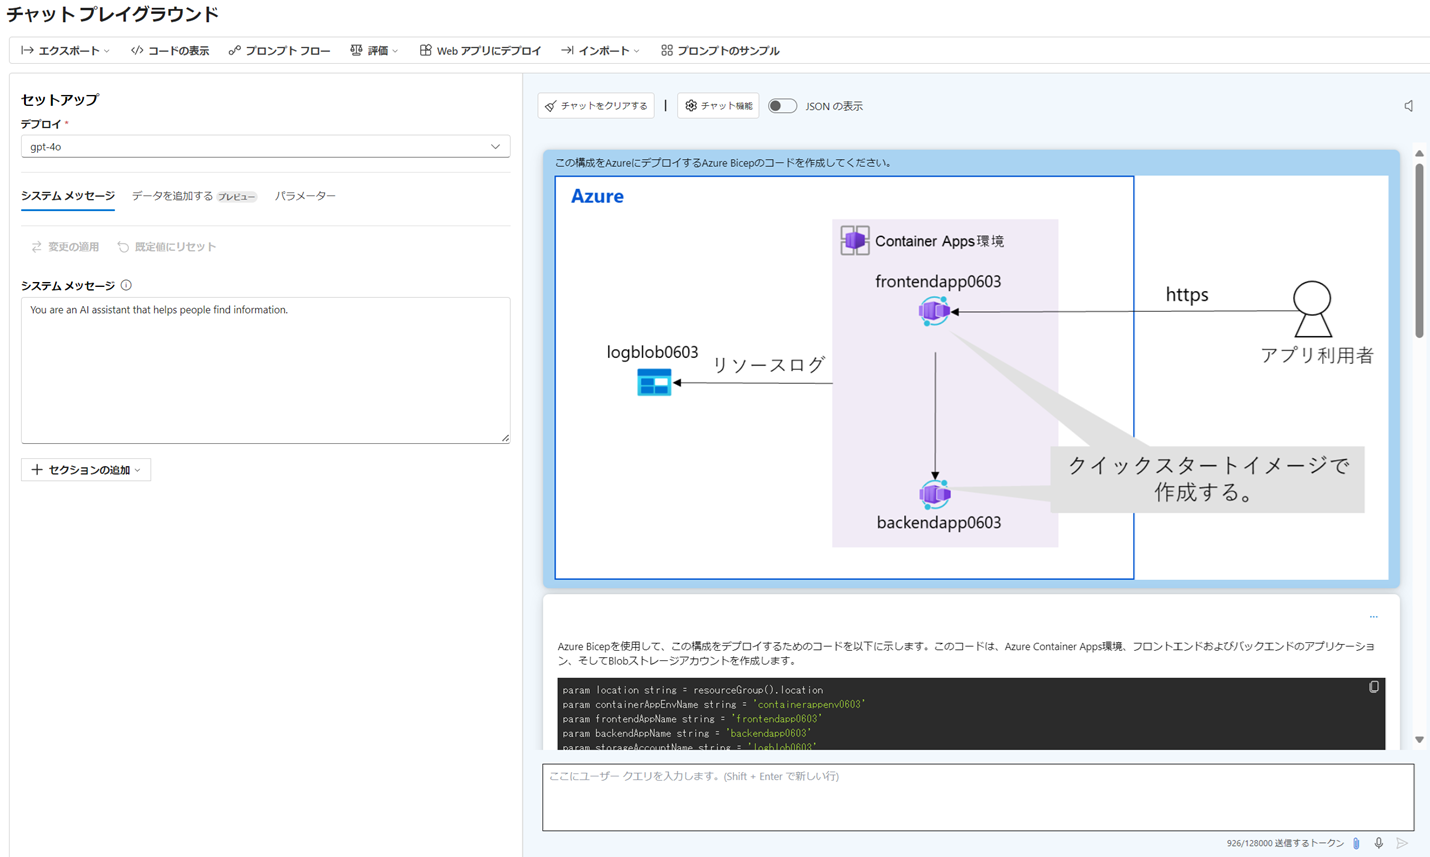Click the system message resize grip
1430x857 pixels.
tap(505, 438)
